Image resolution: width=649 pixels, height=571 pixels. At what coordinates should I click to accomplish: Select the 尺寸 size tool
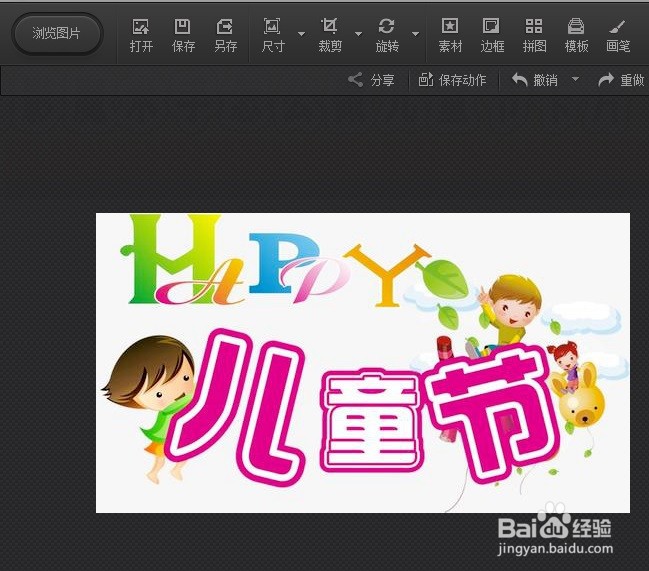click(273, 36)
